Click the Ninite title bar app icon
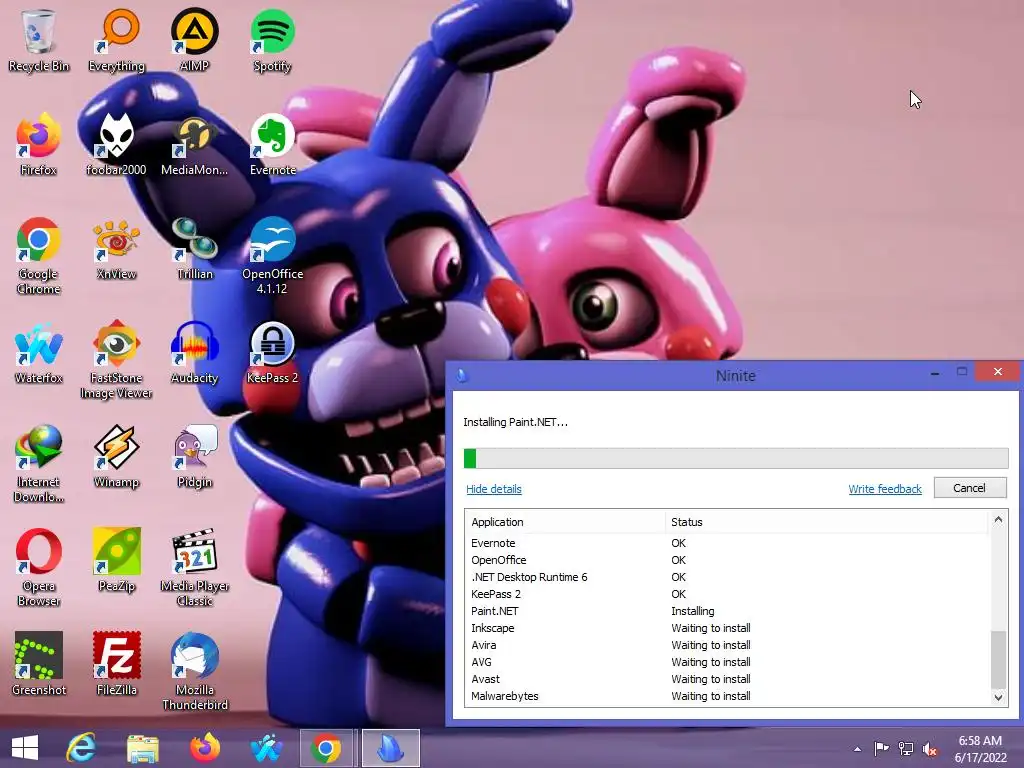Viewport: 1024px width, 768px height. [462, 376]
